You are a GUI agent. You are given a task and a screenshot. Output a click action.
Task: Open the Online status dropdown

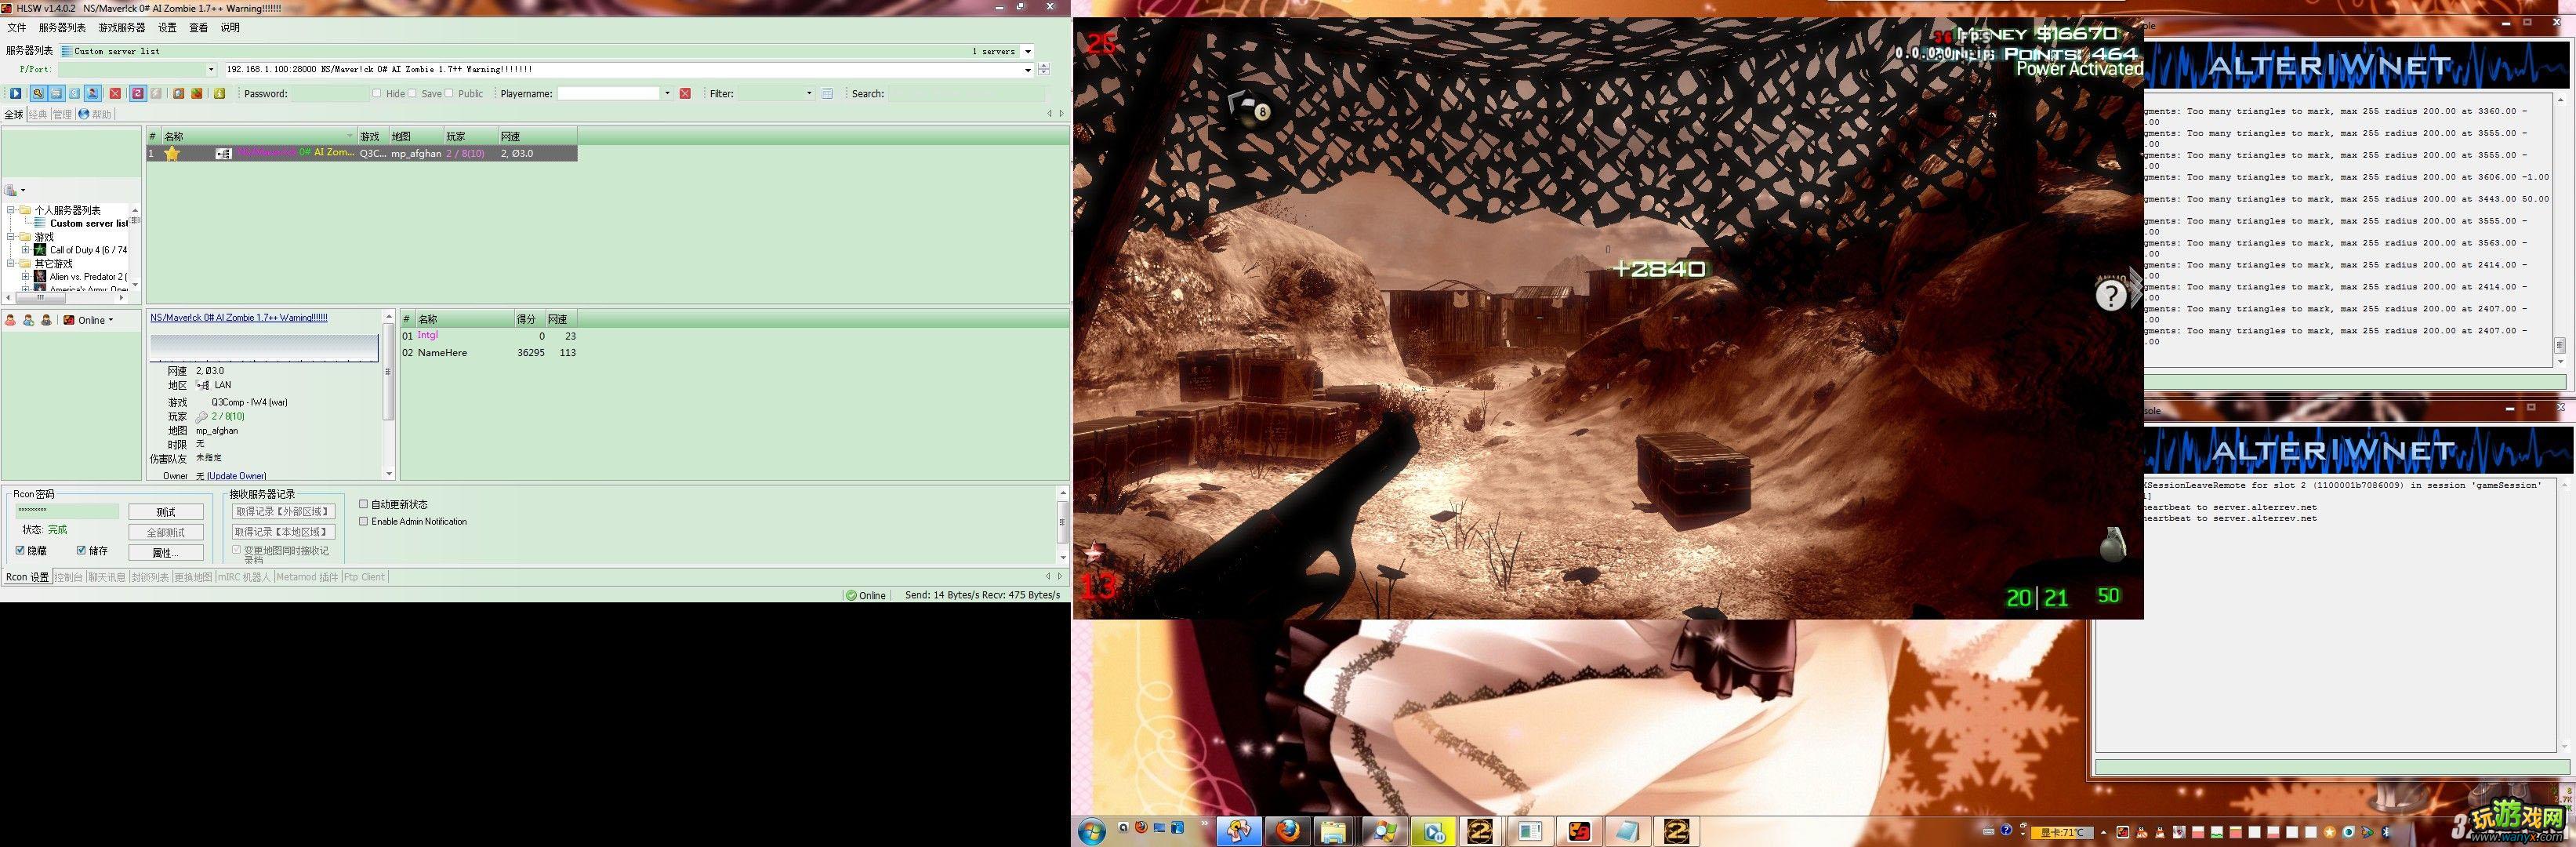coord(111,320)
